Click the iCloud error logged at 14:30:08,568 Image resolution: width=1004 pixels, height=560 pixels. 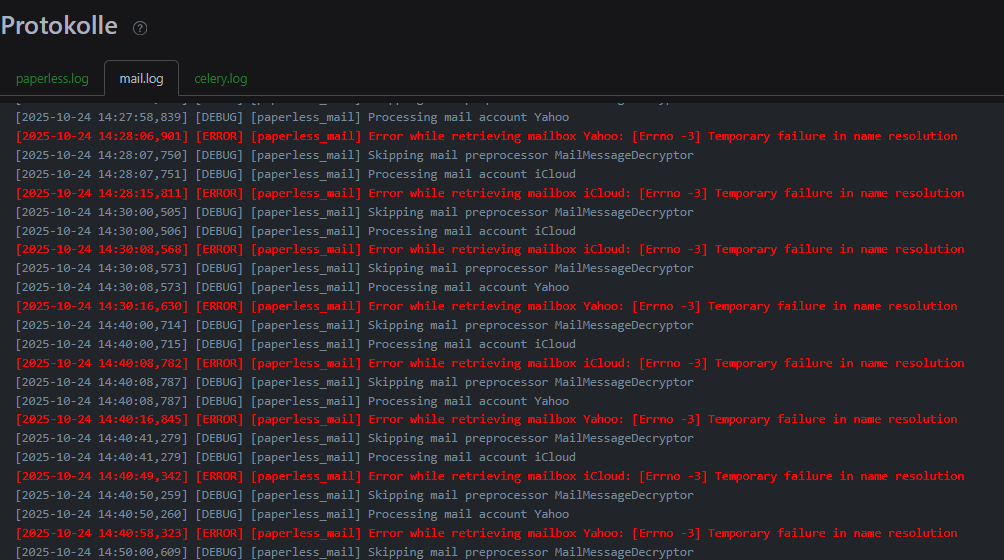point(490,249)
